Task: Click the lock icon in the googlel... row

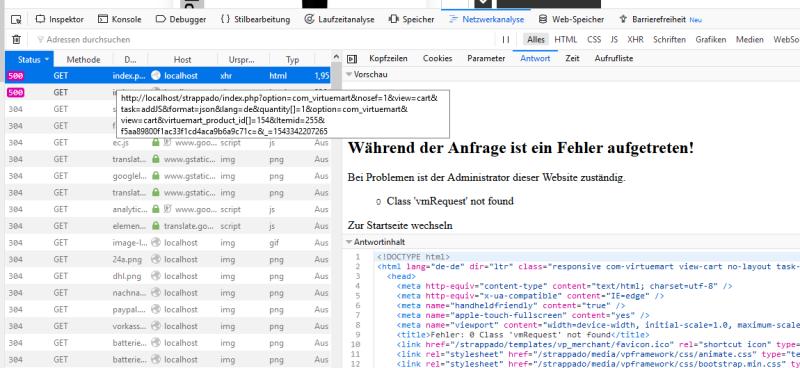Action: tap(156, 176)
